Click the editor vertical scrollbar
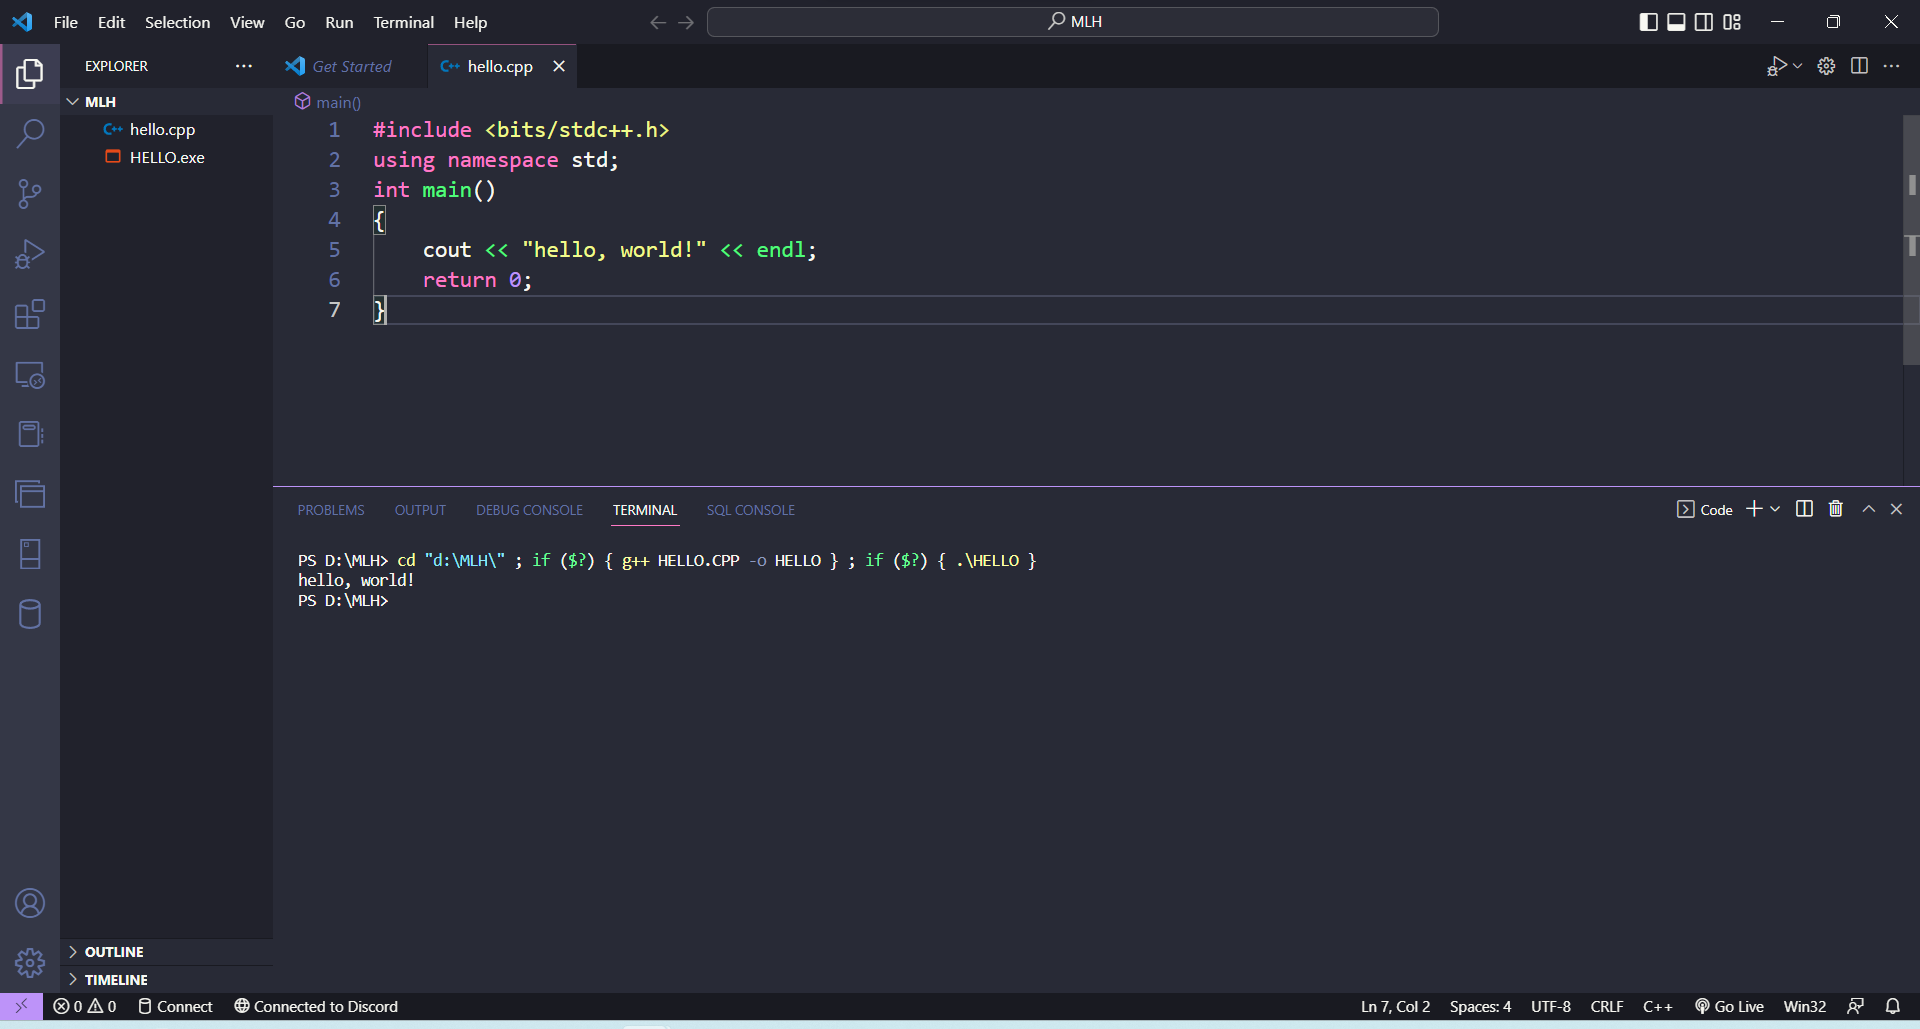The height and width of the screenshot is (1029, 1920). (1911, 240)
